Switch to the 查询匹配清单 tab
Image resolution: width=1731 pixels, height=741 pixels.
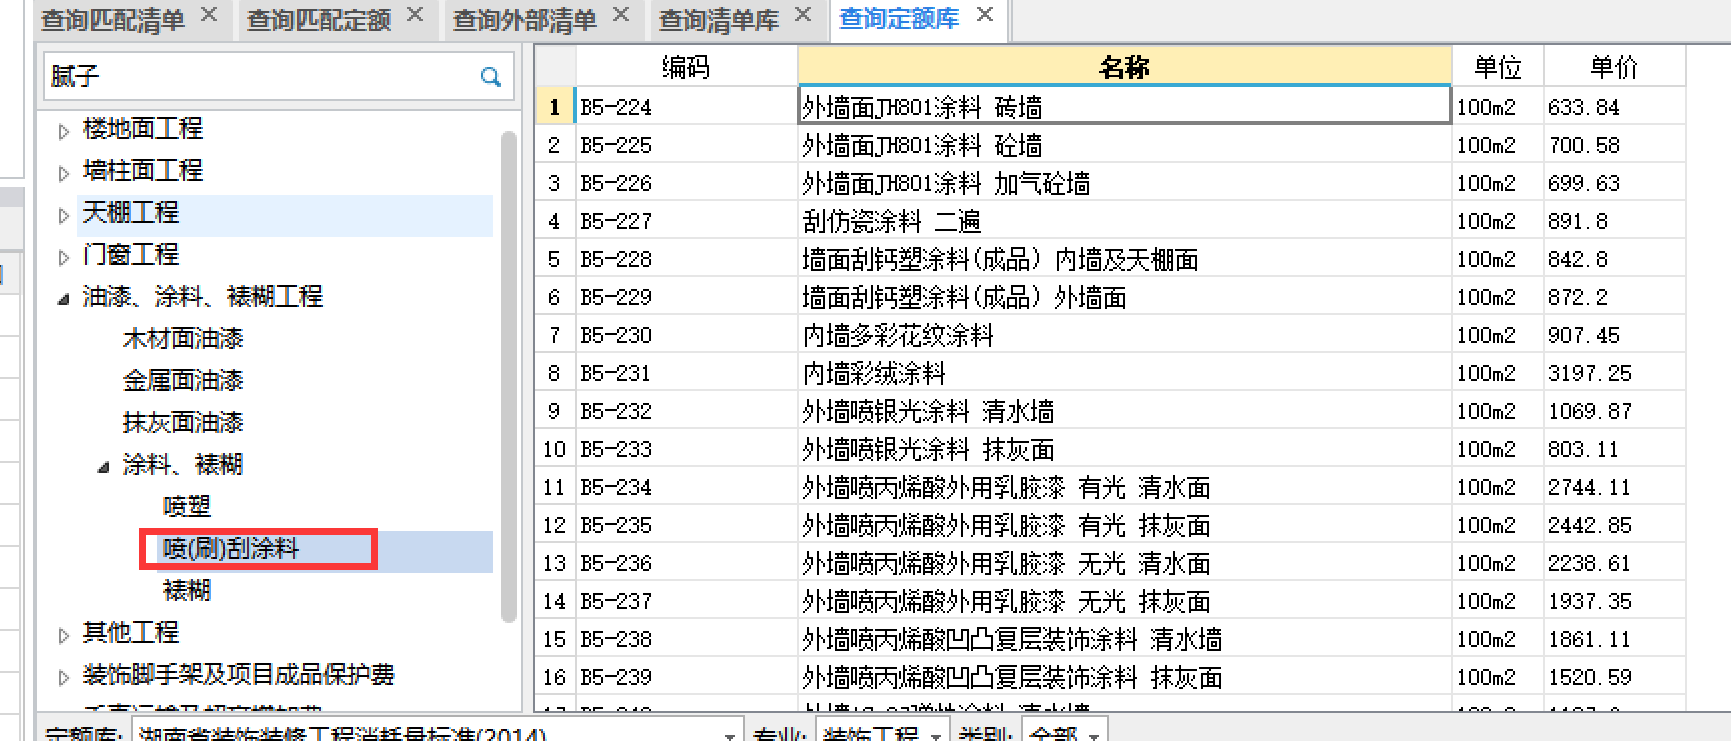pyautogui.click(x=112, y=20)
